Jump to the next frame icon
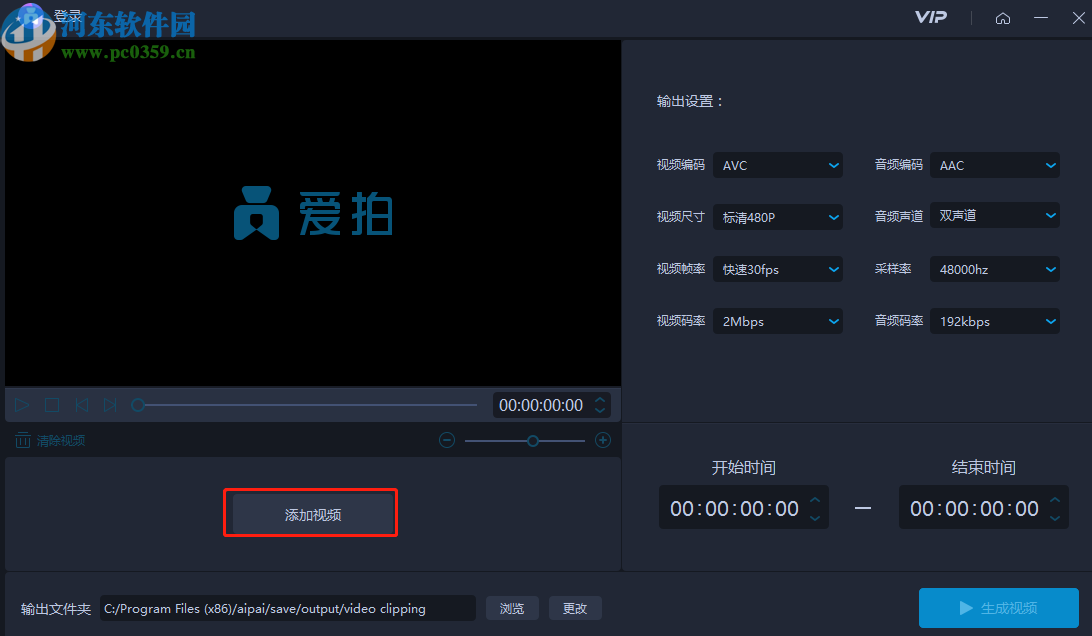Screen dimensions: 1092x636 pos(110,405)
